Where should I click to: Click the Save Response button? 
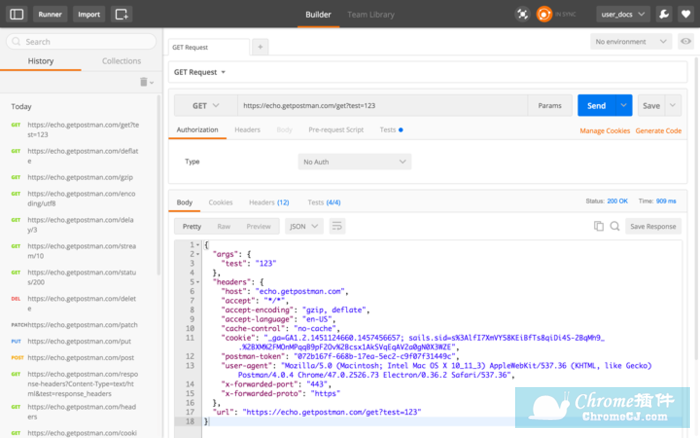pyautogui.click(x=653, y=226)
